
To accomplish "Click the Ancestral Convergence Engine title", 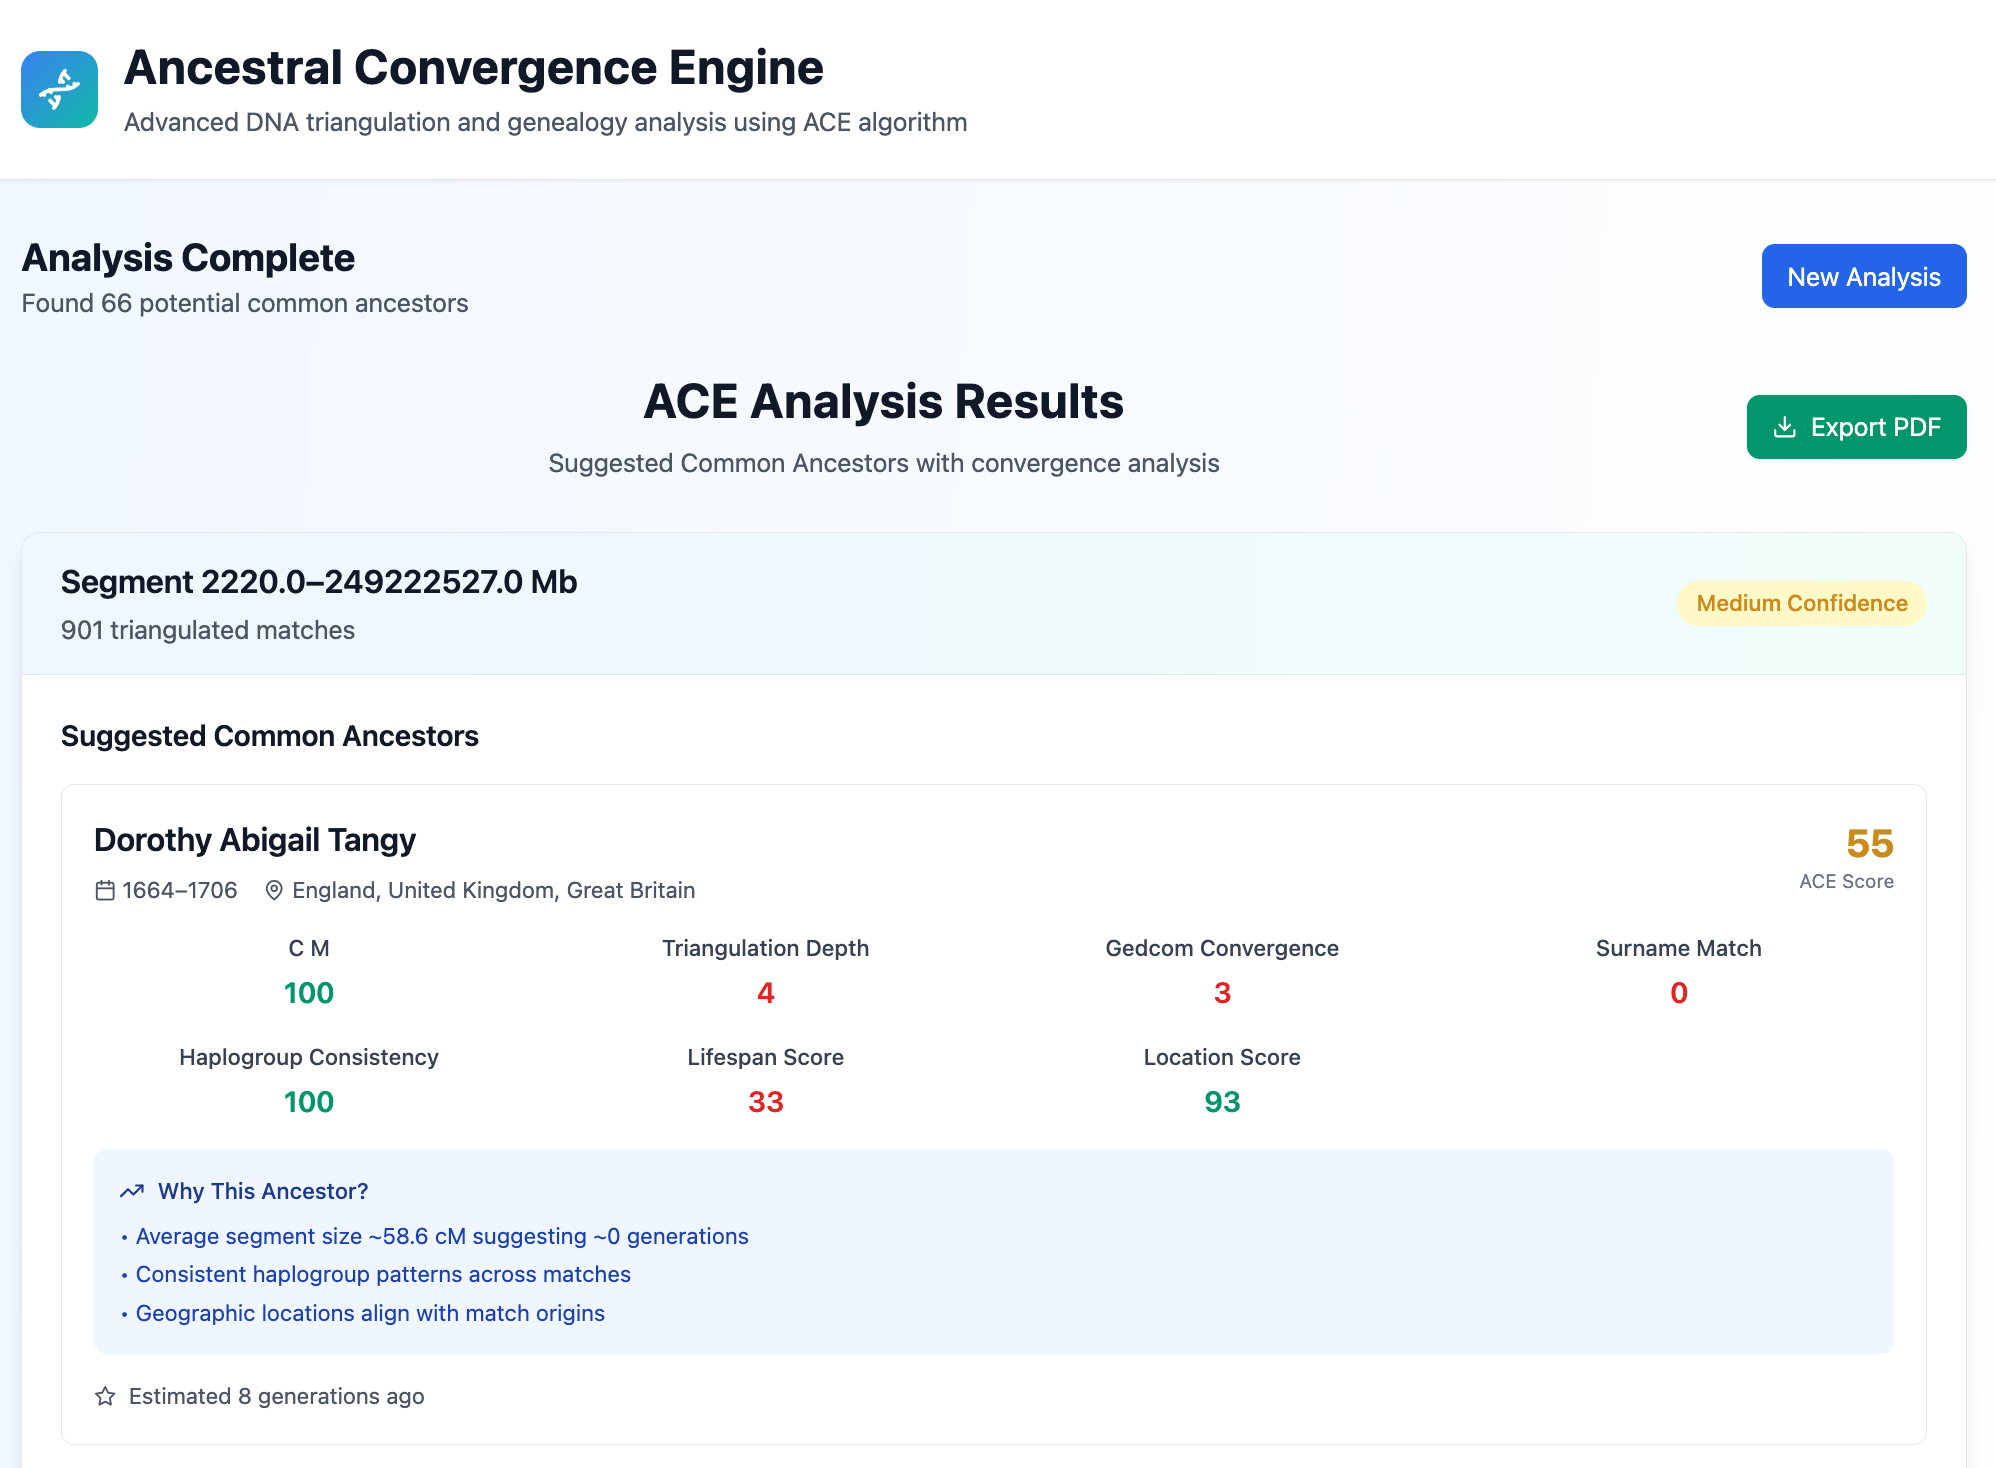I will click(x=473, y=68).
